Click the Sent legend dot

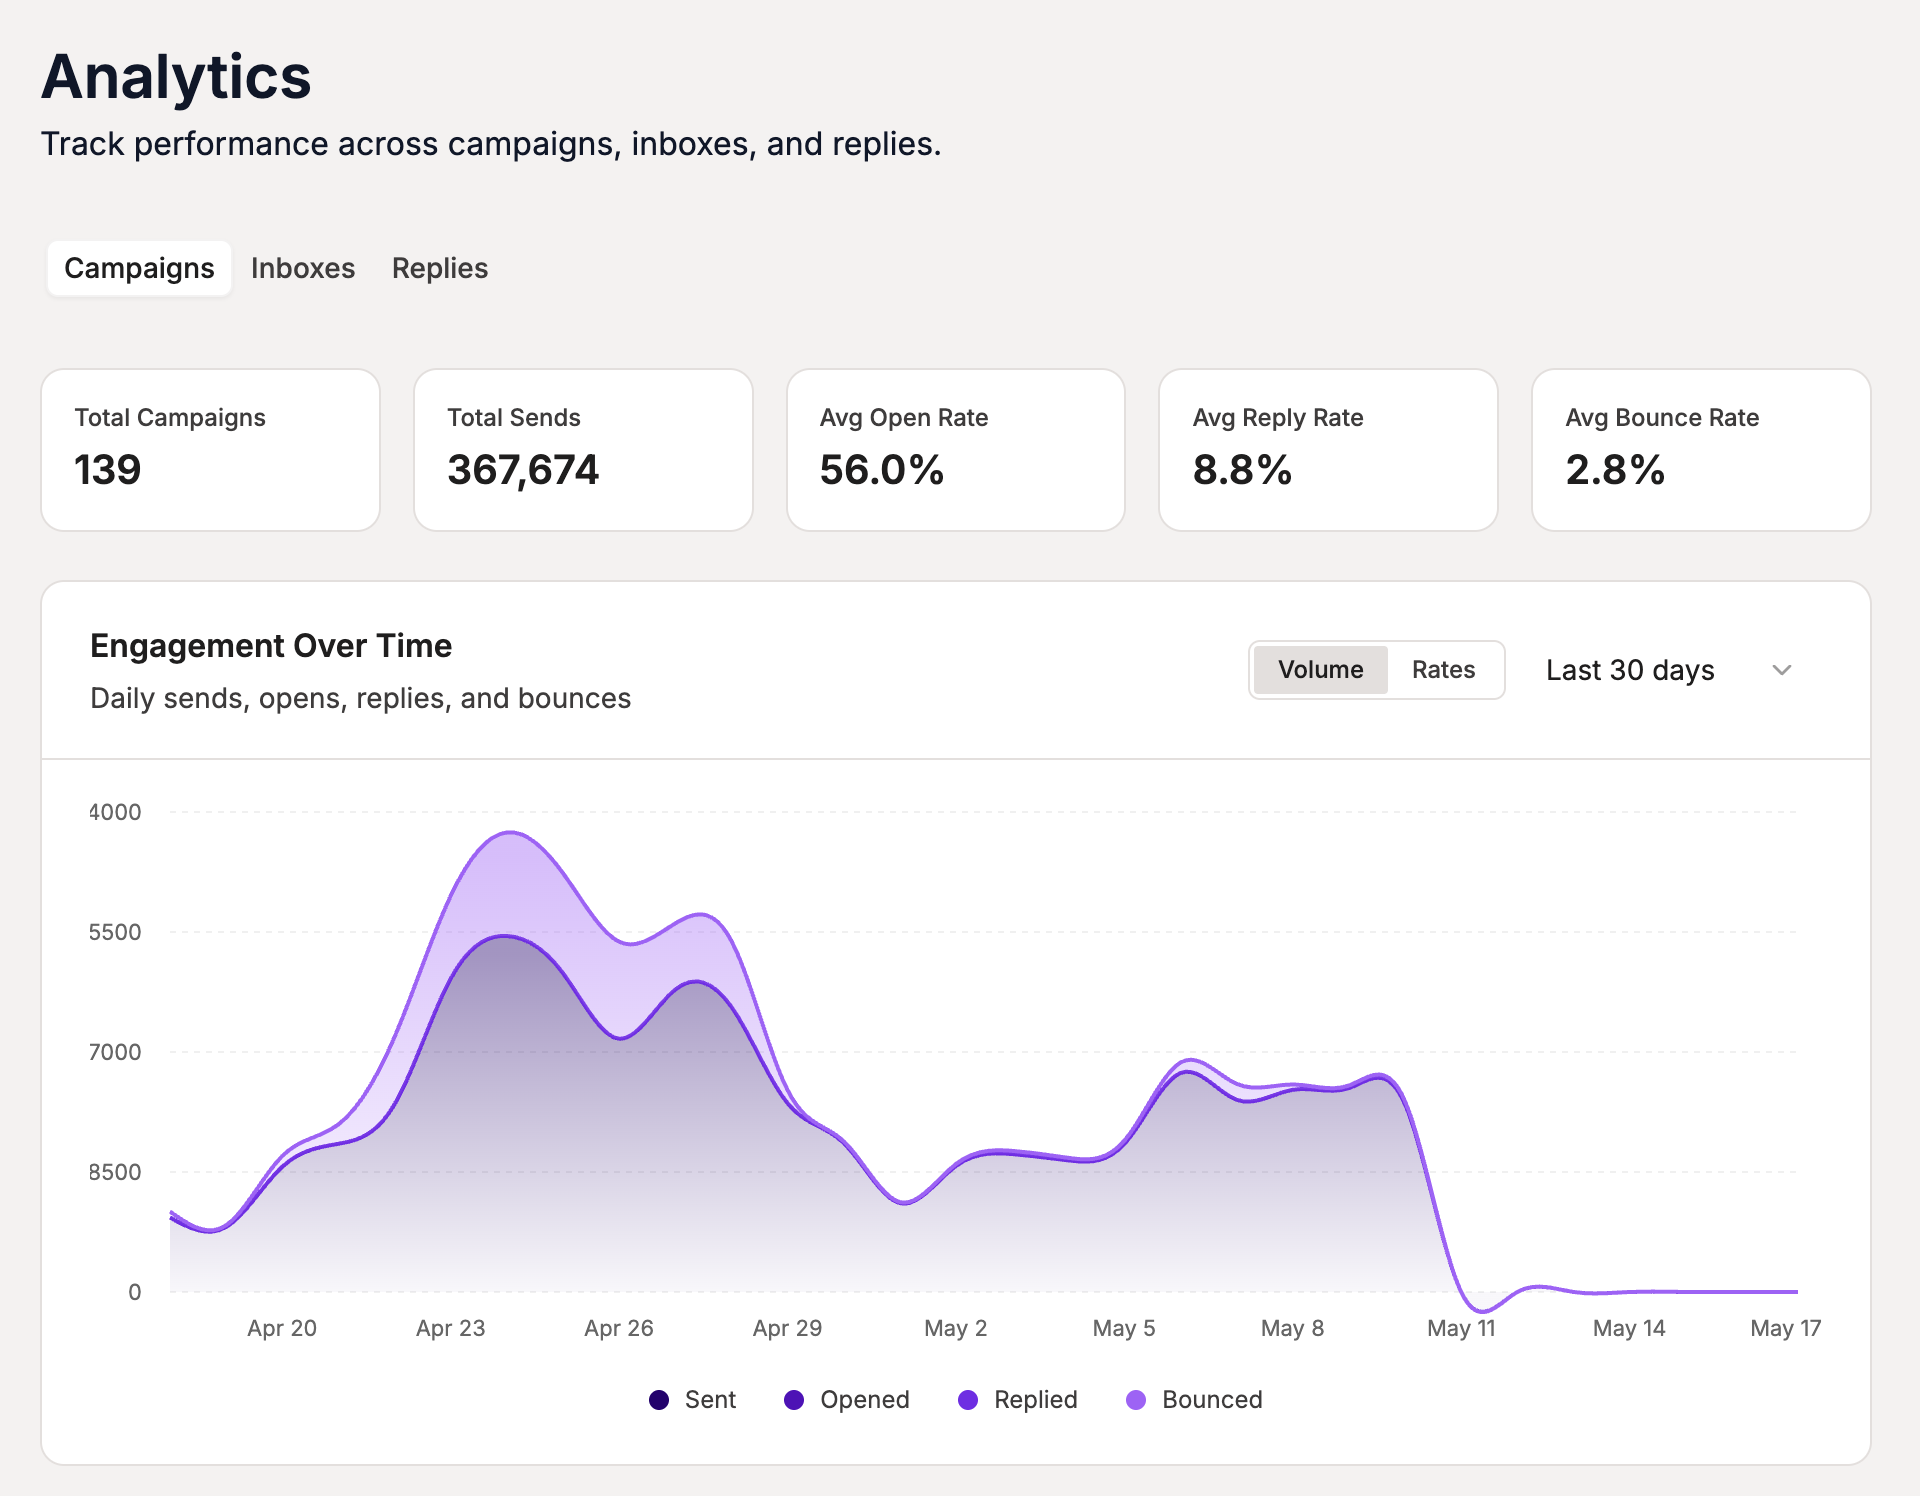pos(659,1400)
